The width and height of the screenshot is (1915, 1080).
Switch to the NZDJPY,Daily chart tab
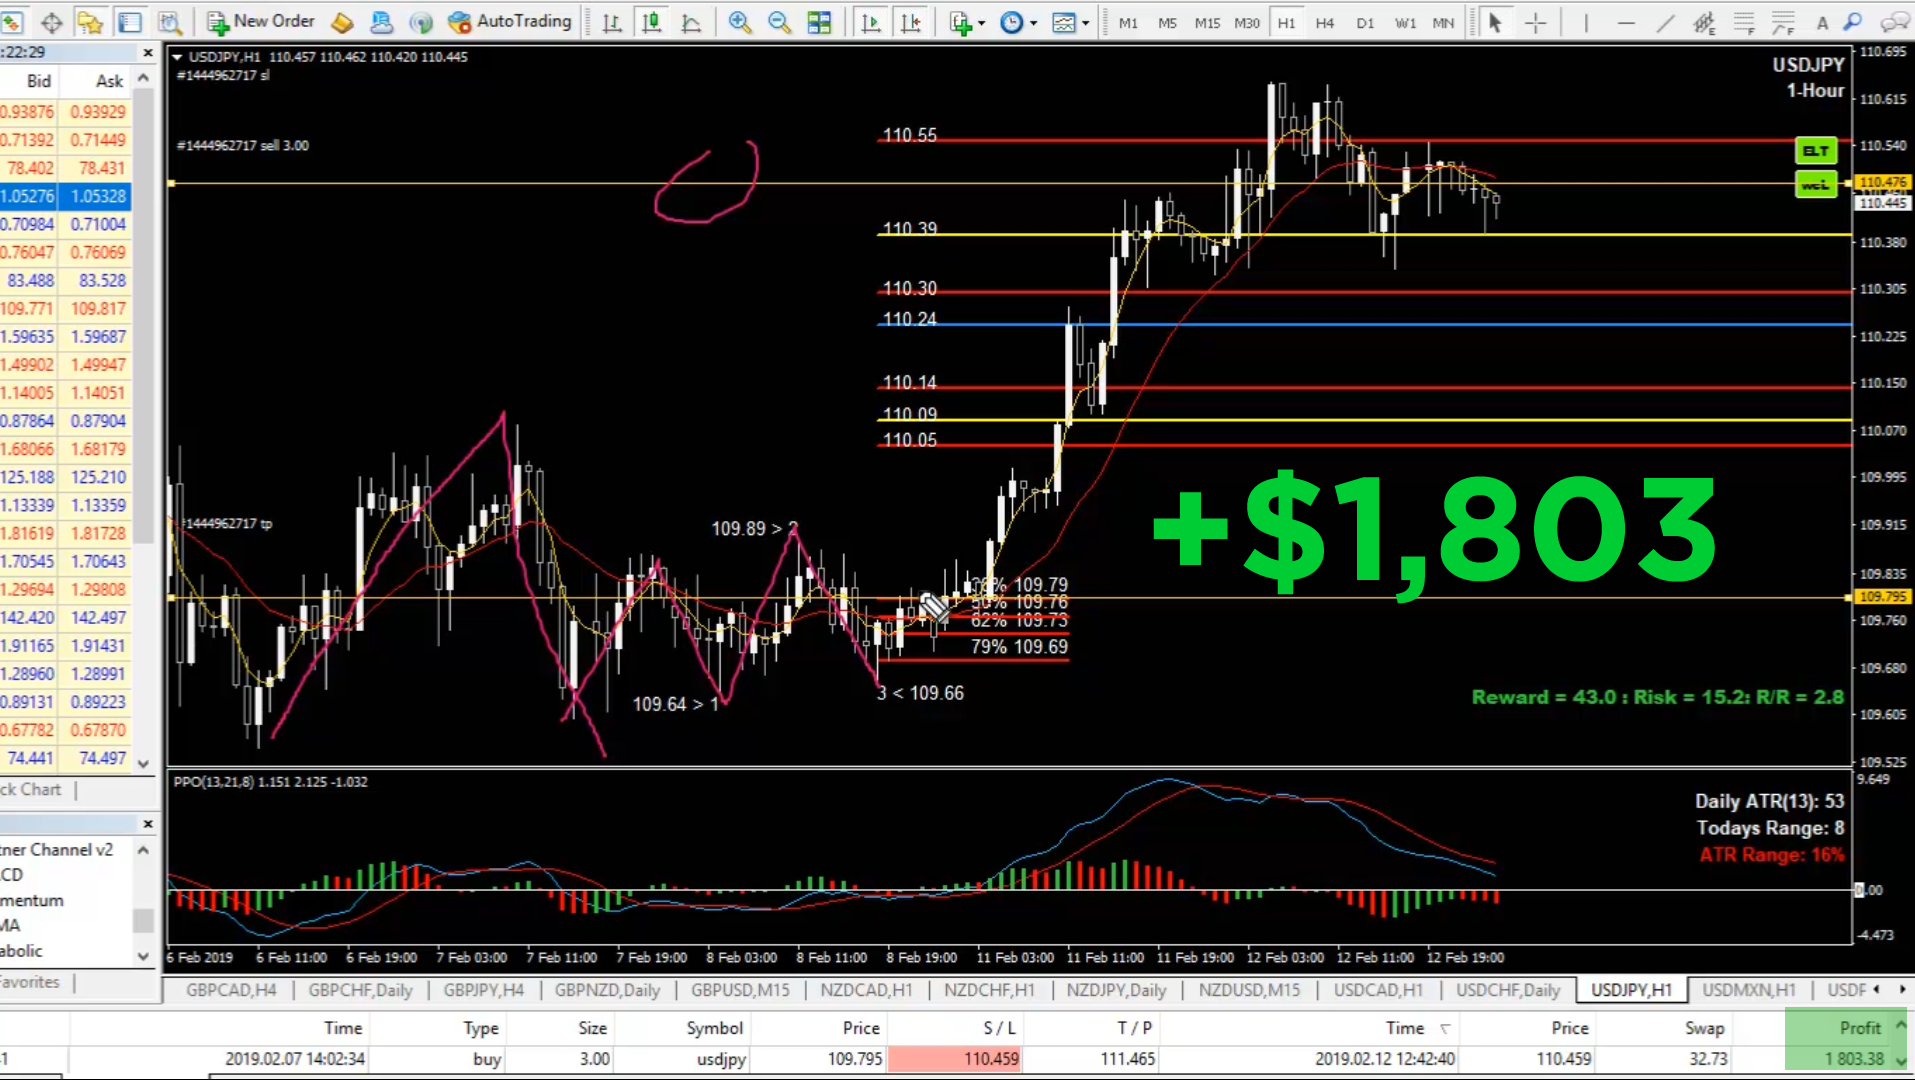(1116, 990)
